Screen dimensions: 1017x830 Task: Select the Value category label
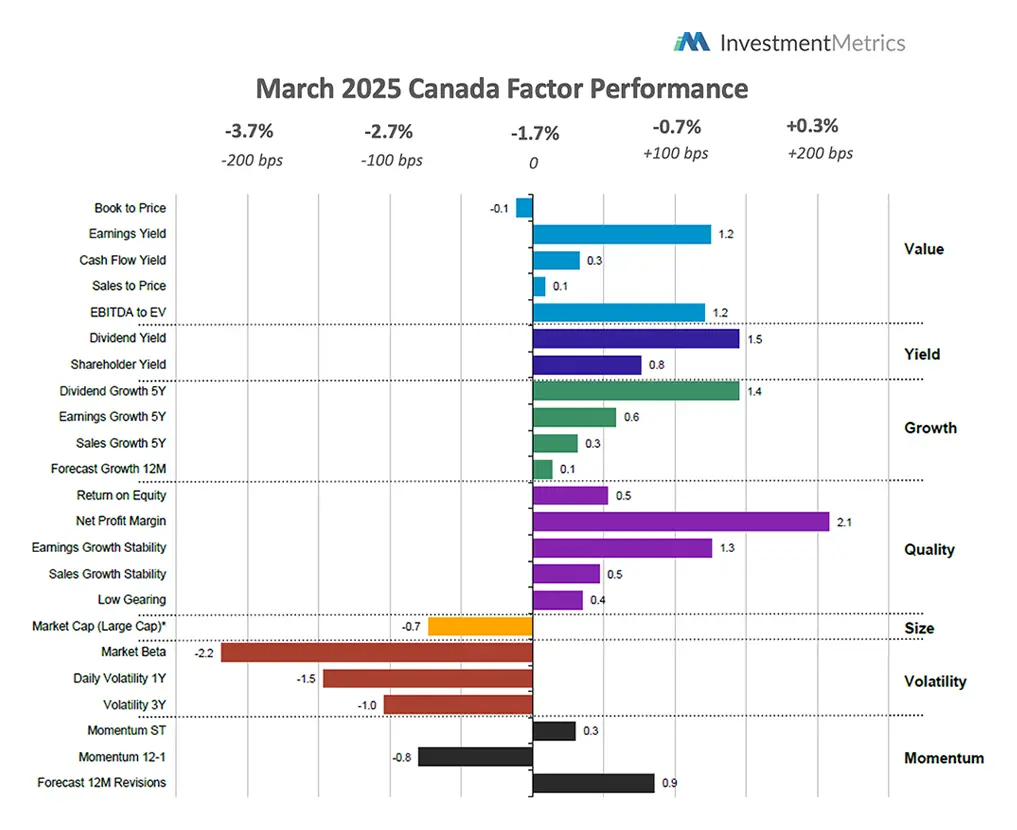point(923,249)
